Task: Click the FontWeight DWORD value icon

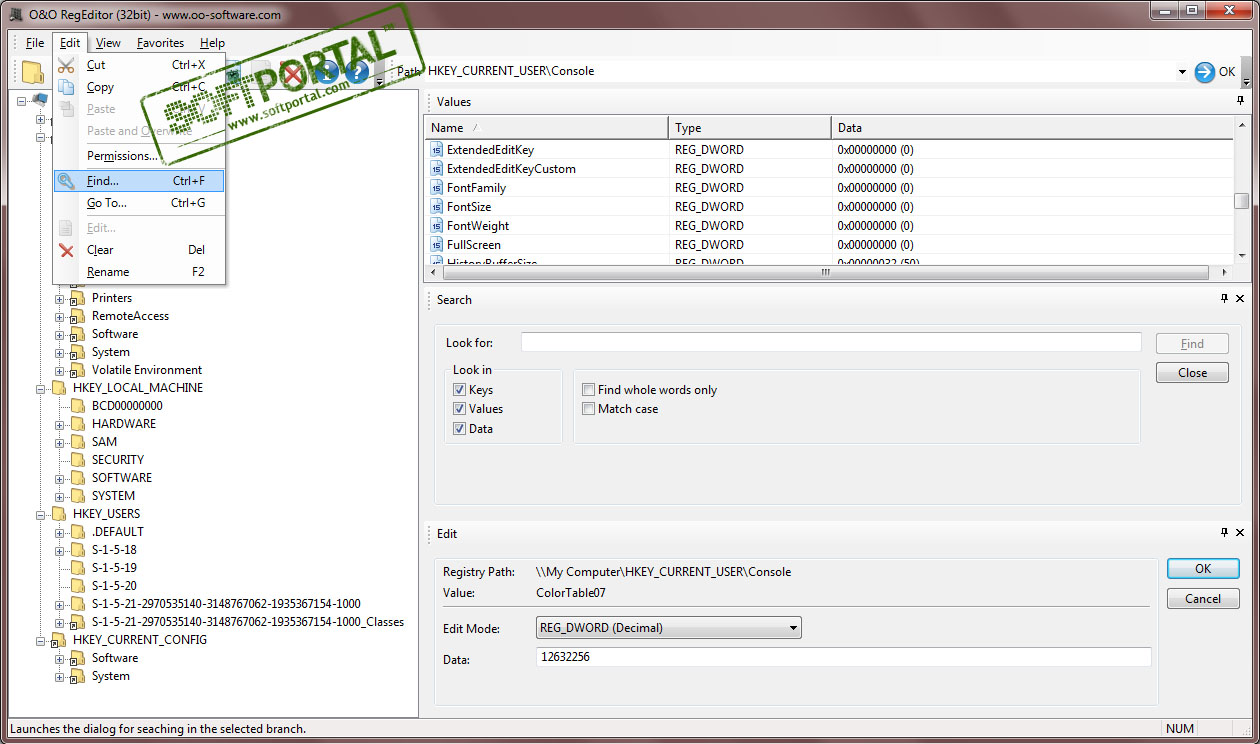Action: pos(437,226)
